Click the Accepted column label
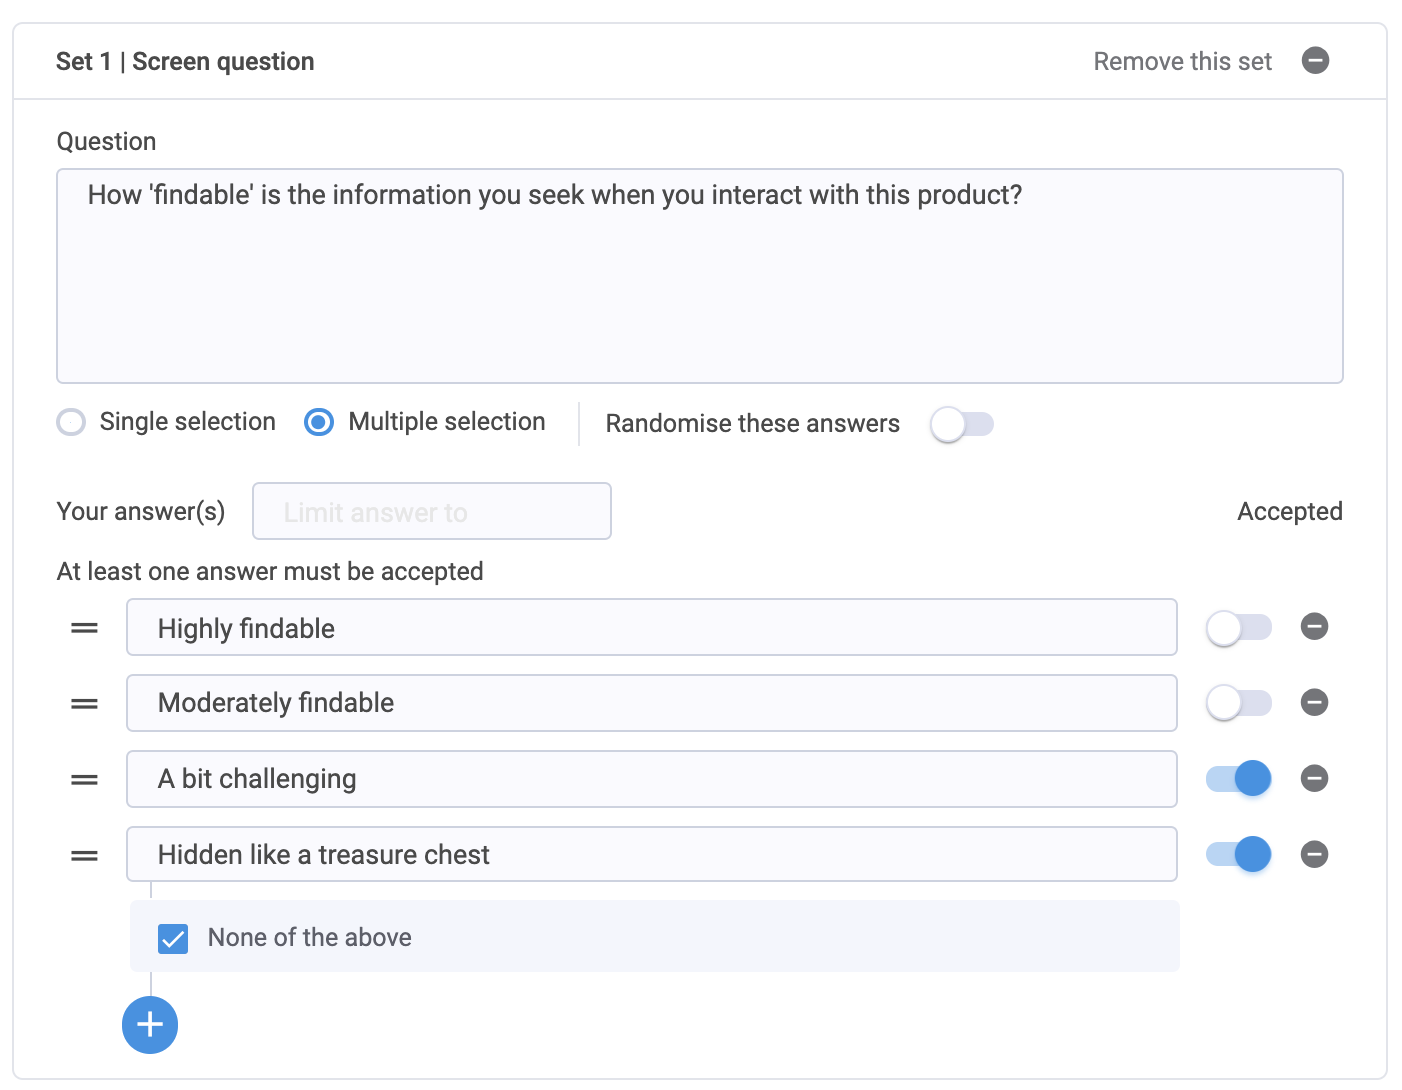1402x1090 pixels. pyautogui.click(x=1290, y=511)
